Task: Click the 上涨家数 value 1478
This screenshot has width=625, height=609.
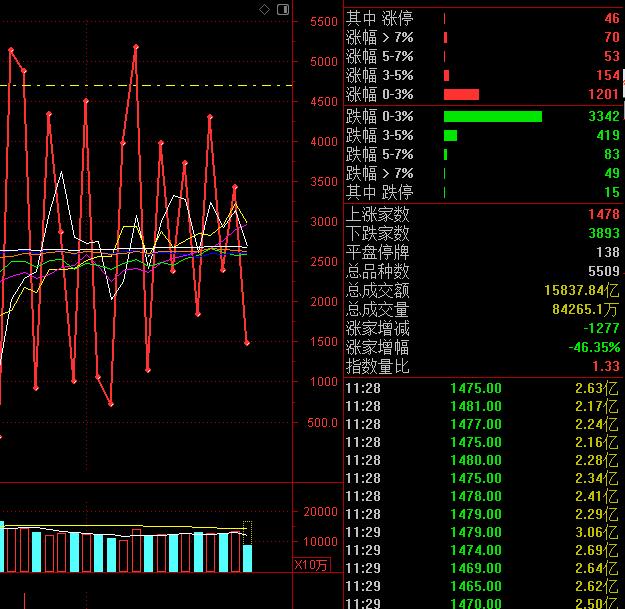Action: [604, 214]
